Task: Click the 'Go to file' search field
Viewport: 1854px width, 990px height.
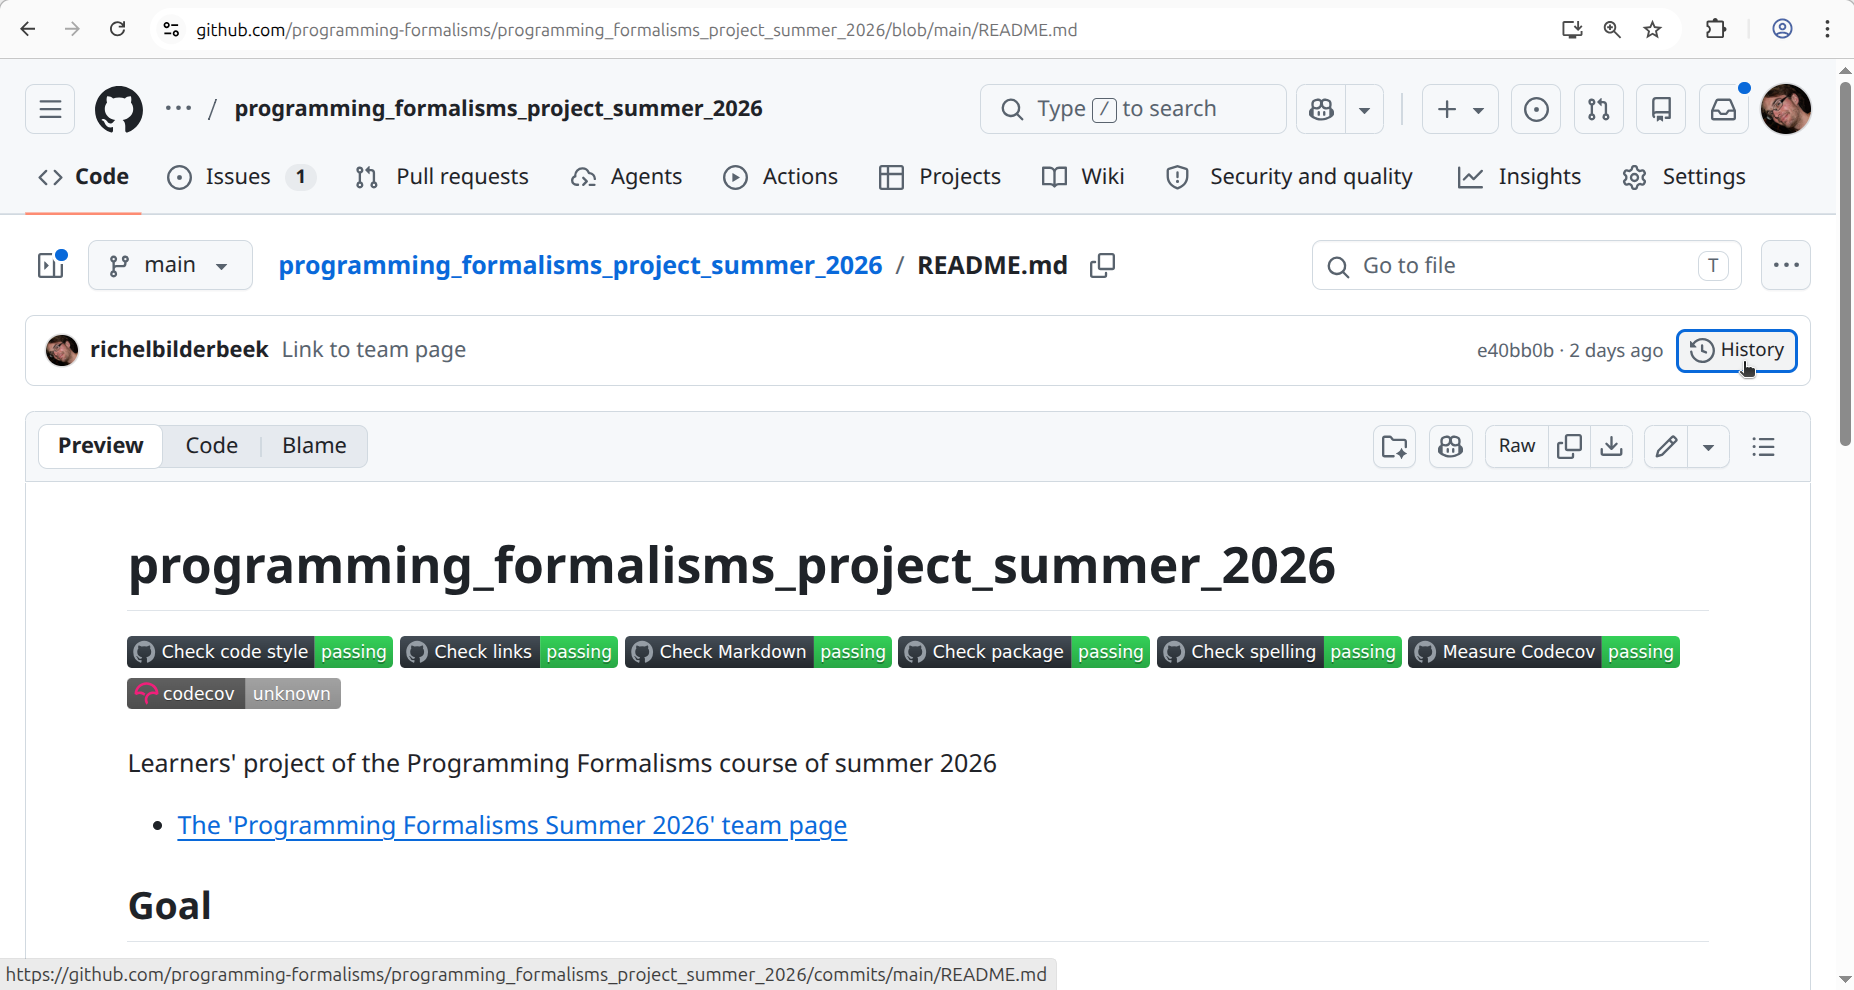Action: point(1526,265)
